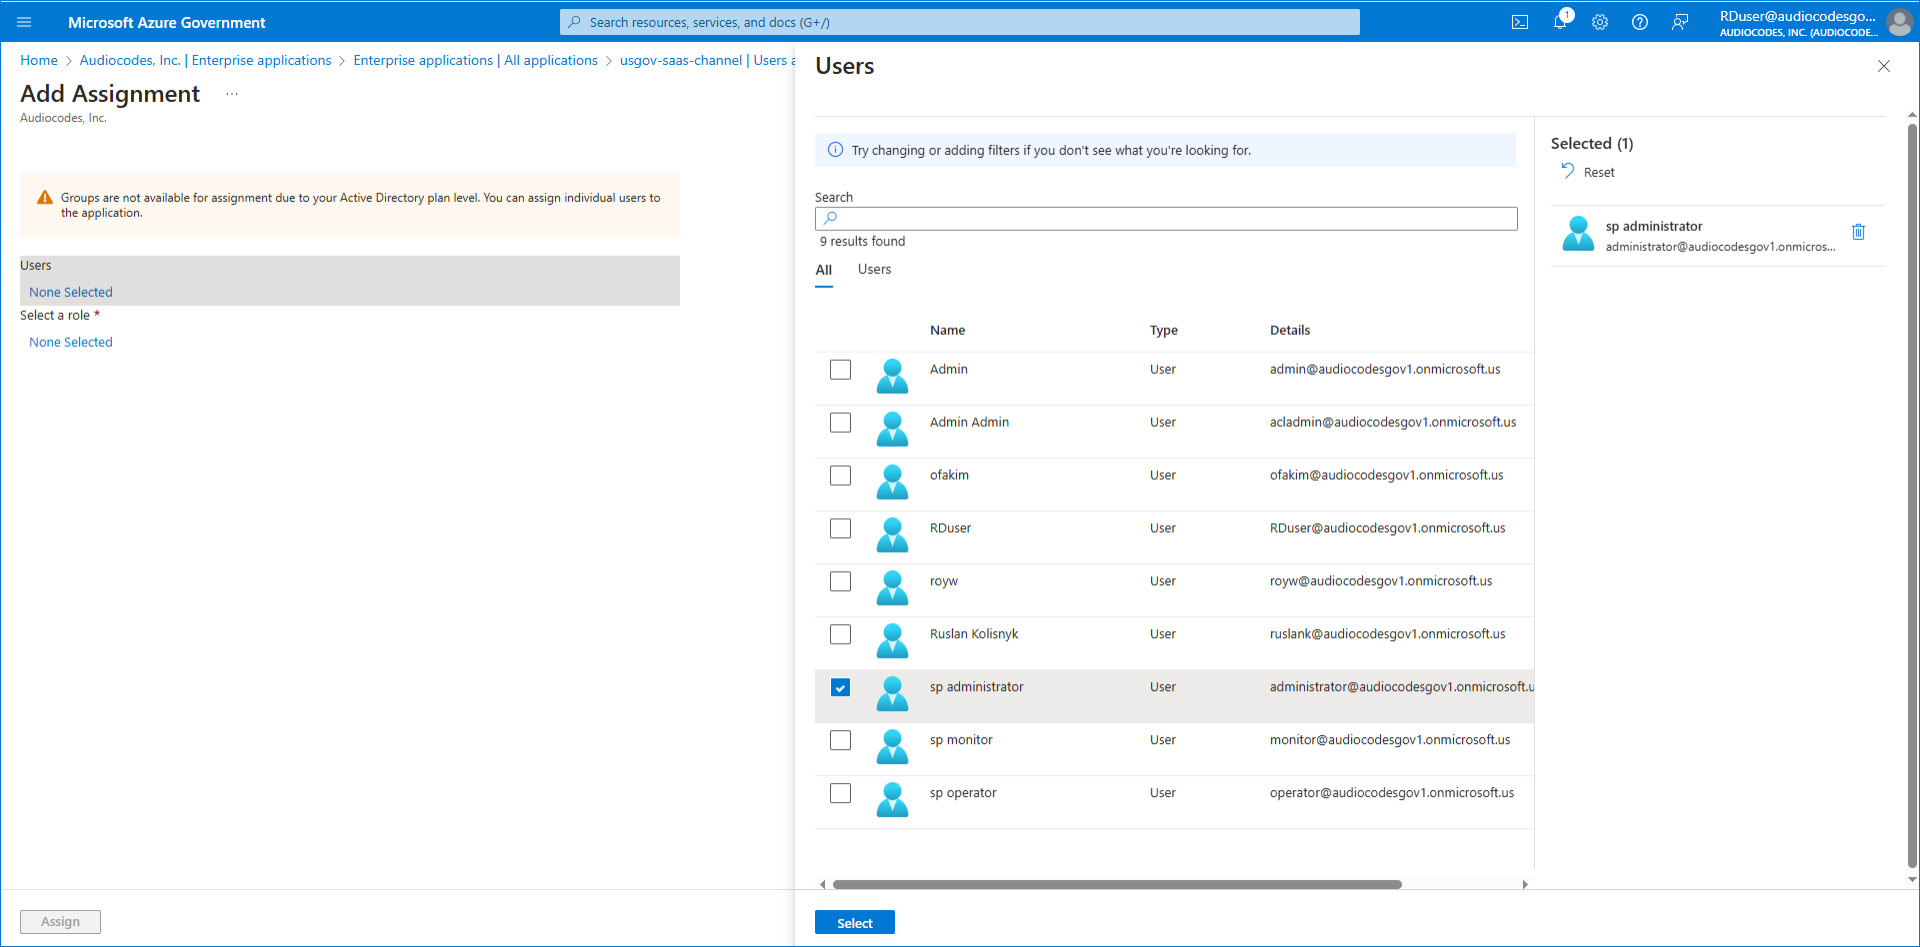Screen dimensions: 1920x947
Task: Click right arrow of horizontal scrollbar
Action: (1525, 885)
